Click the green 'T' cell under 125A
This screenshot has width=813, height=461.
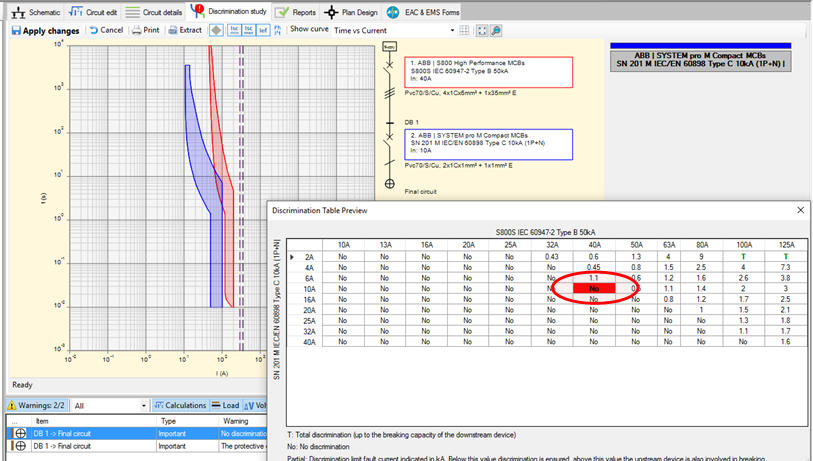(786, 257)
